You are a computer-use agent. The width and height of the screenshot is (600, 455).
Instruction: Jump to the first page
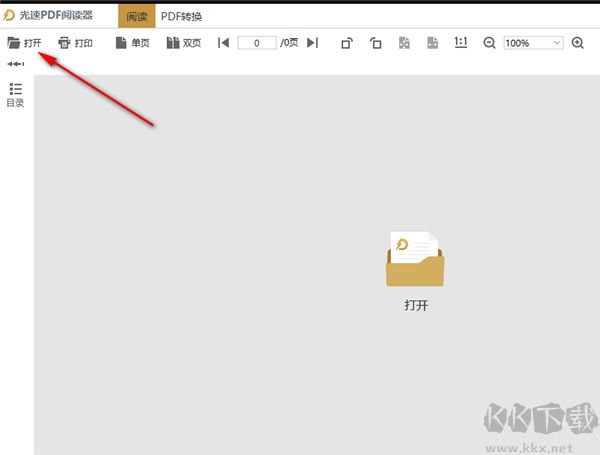tap(223, 42)
